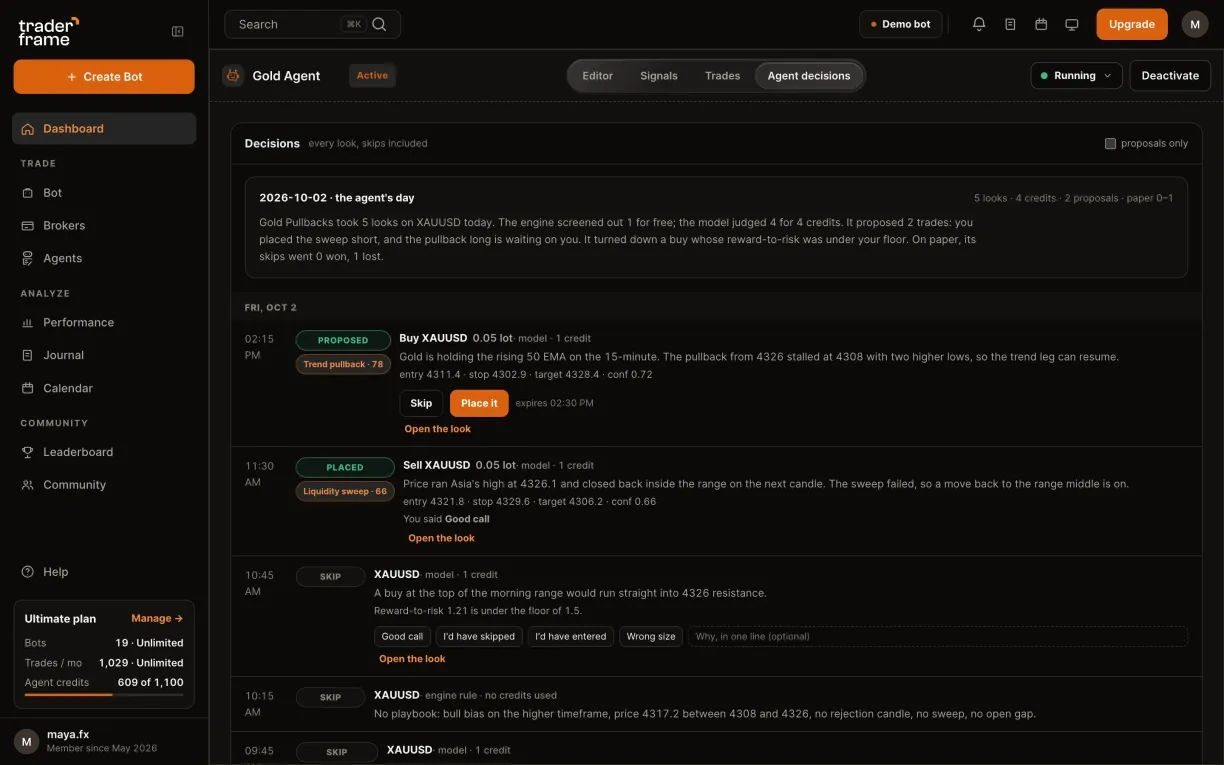Collapse the sidebar panel icon
Screen dimensions: 1224x765
coord(178,31)
